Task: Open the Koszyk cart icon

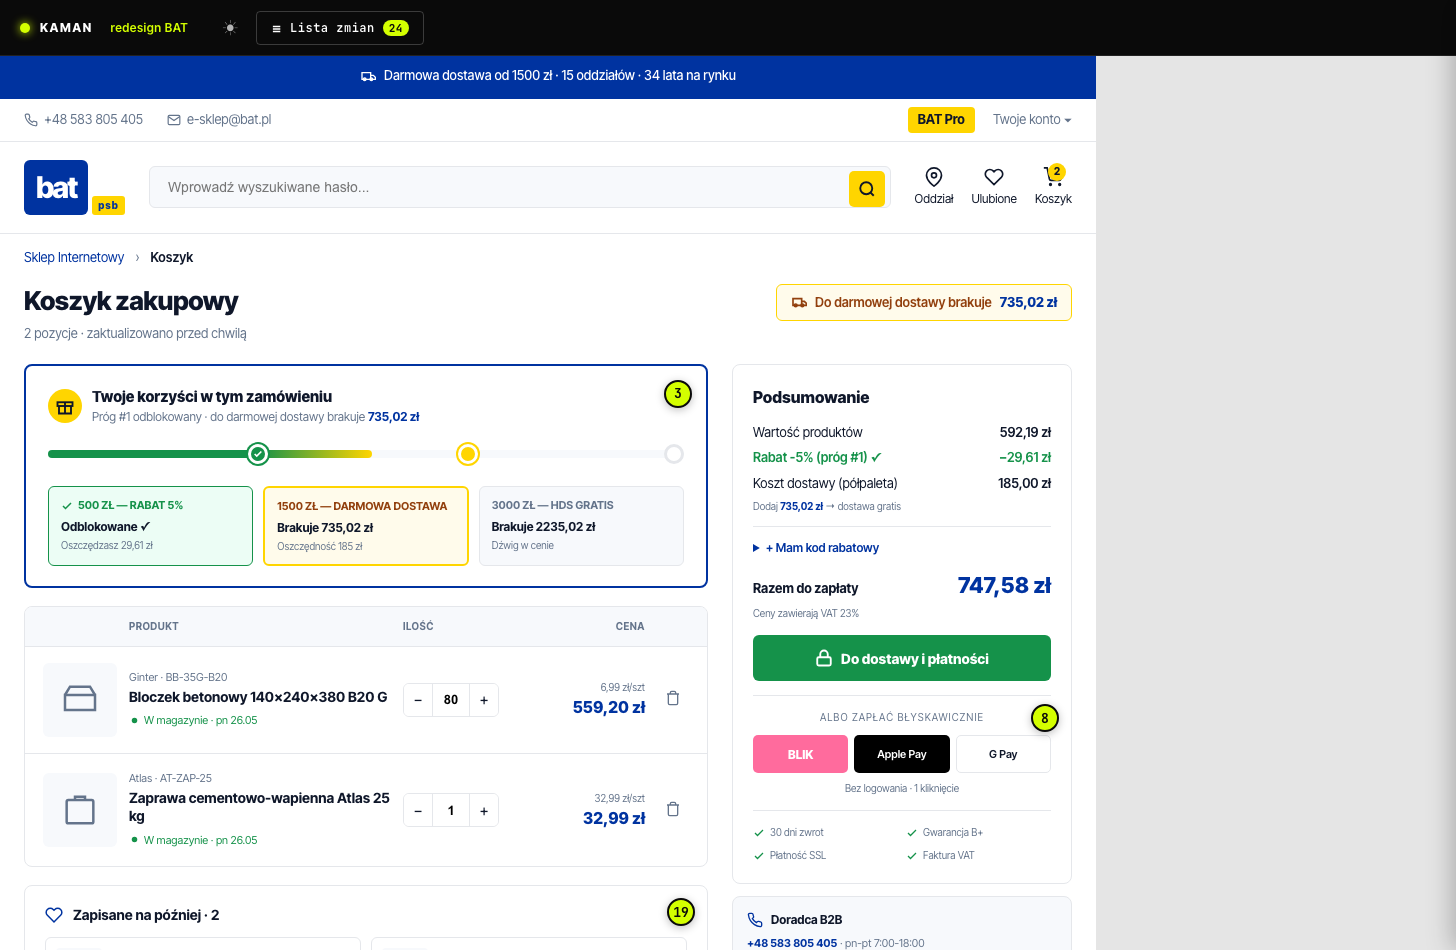Action: pyautogui.click(x=1053, y=177)
